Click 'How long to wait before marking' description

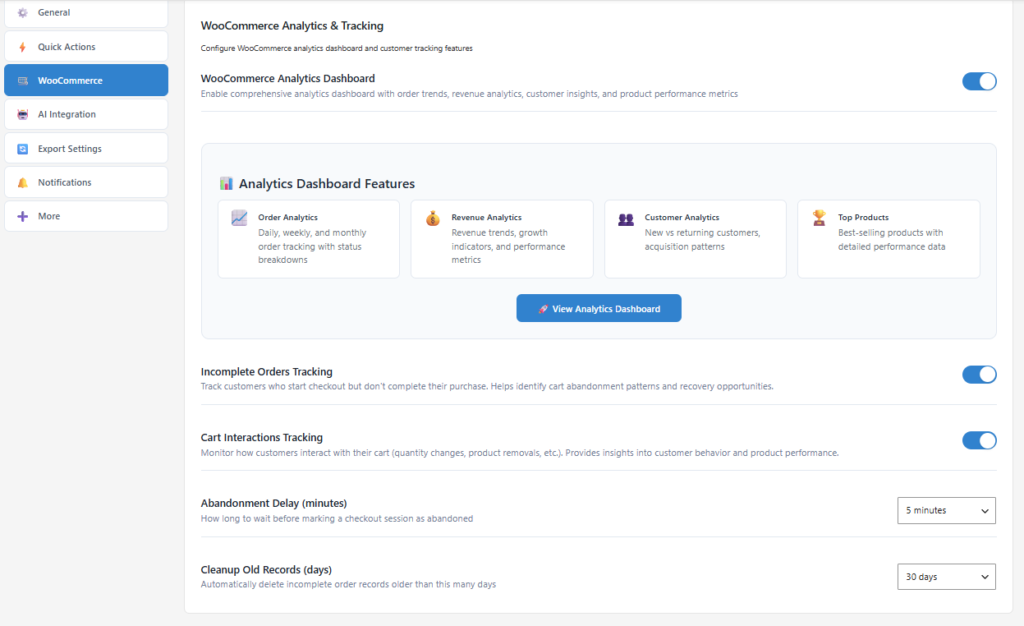pyautogui.click(x=337, y=519)
